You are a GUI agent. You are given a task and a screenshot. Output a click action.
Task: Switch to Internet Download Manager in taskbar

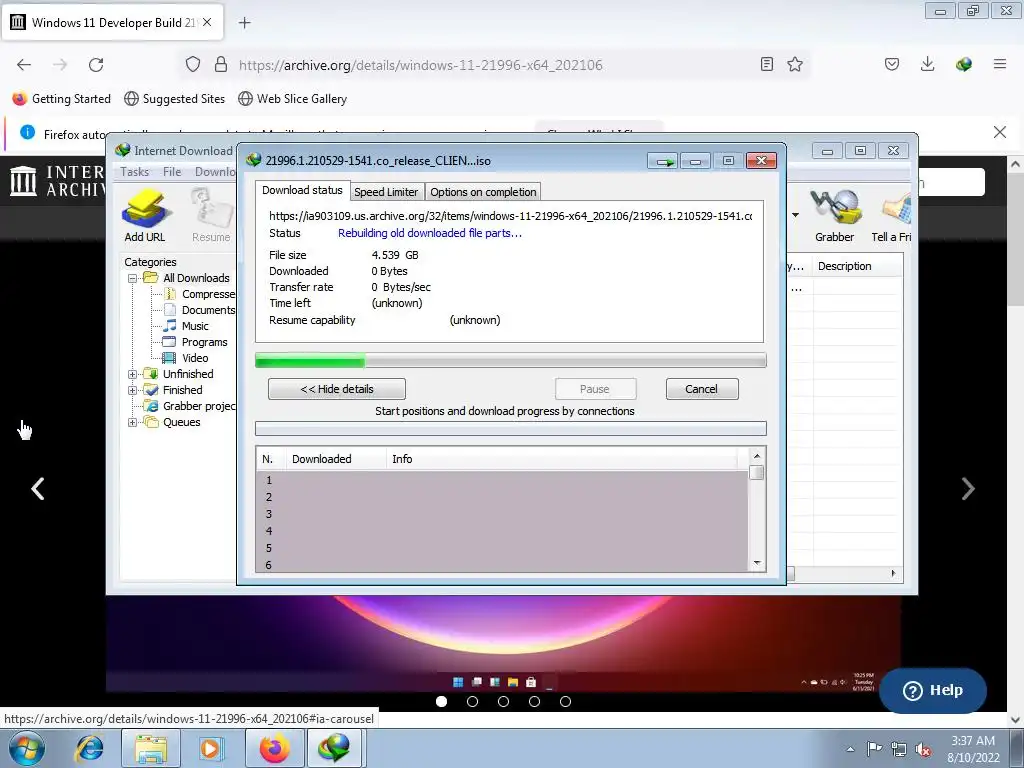(x=334, y=748)
